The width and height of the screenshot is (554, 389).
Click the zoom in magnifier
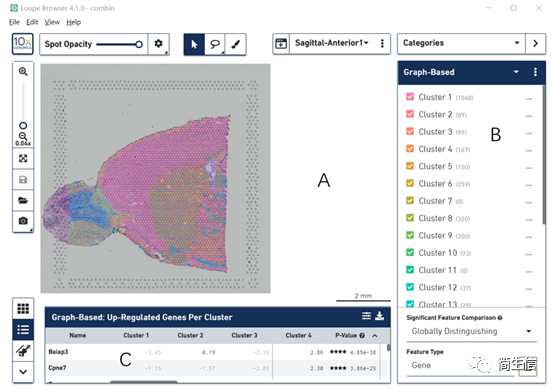click(23, 72)
